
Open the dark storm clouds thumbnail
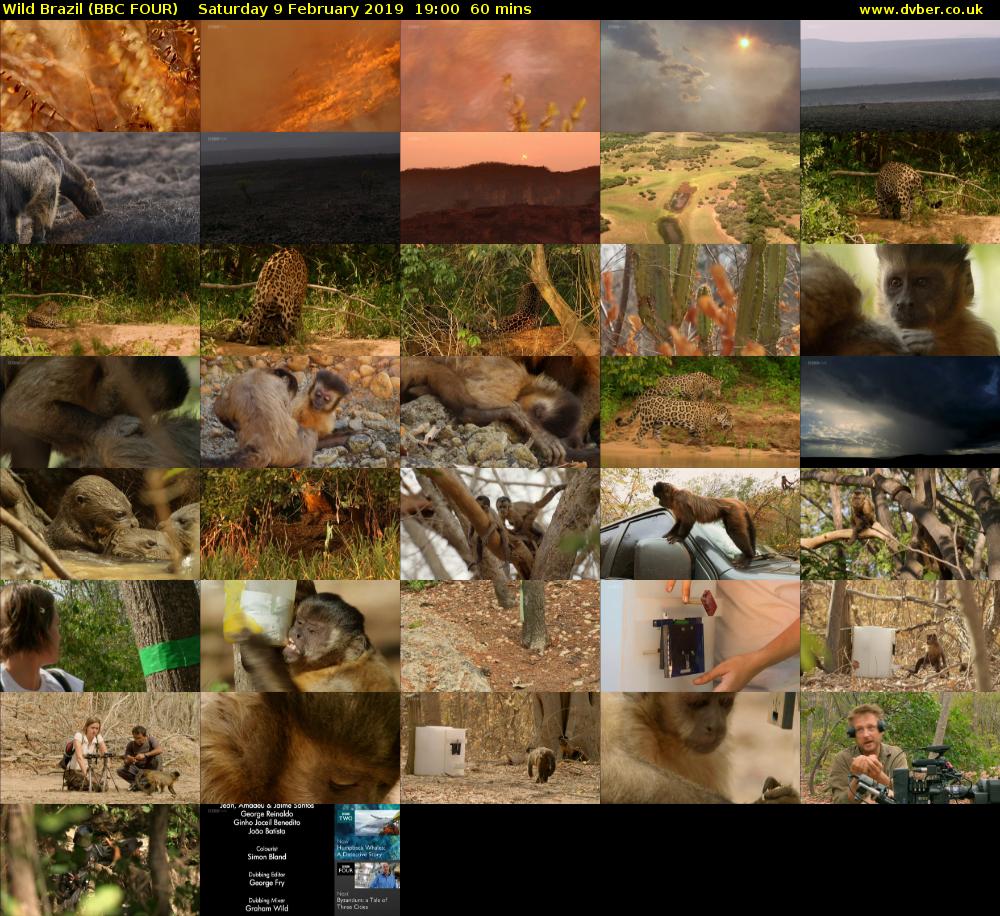click(x=900, y=412)
